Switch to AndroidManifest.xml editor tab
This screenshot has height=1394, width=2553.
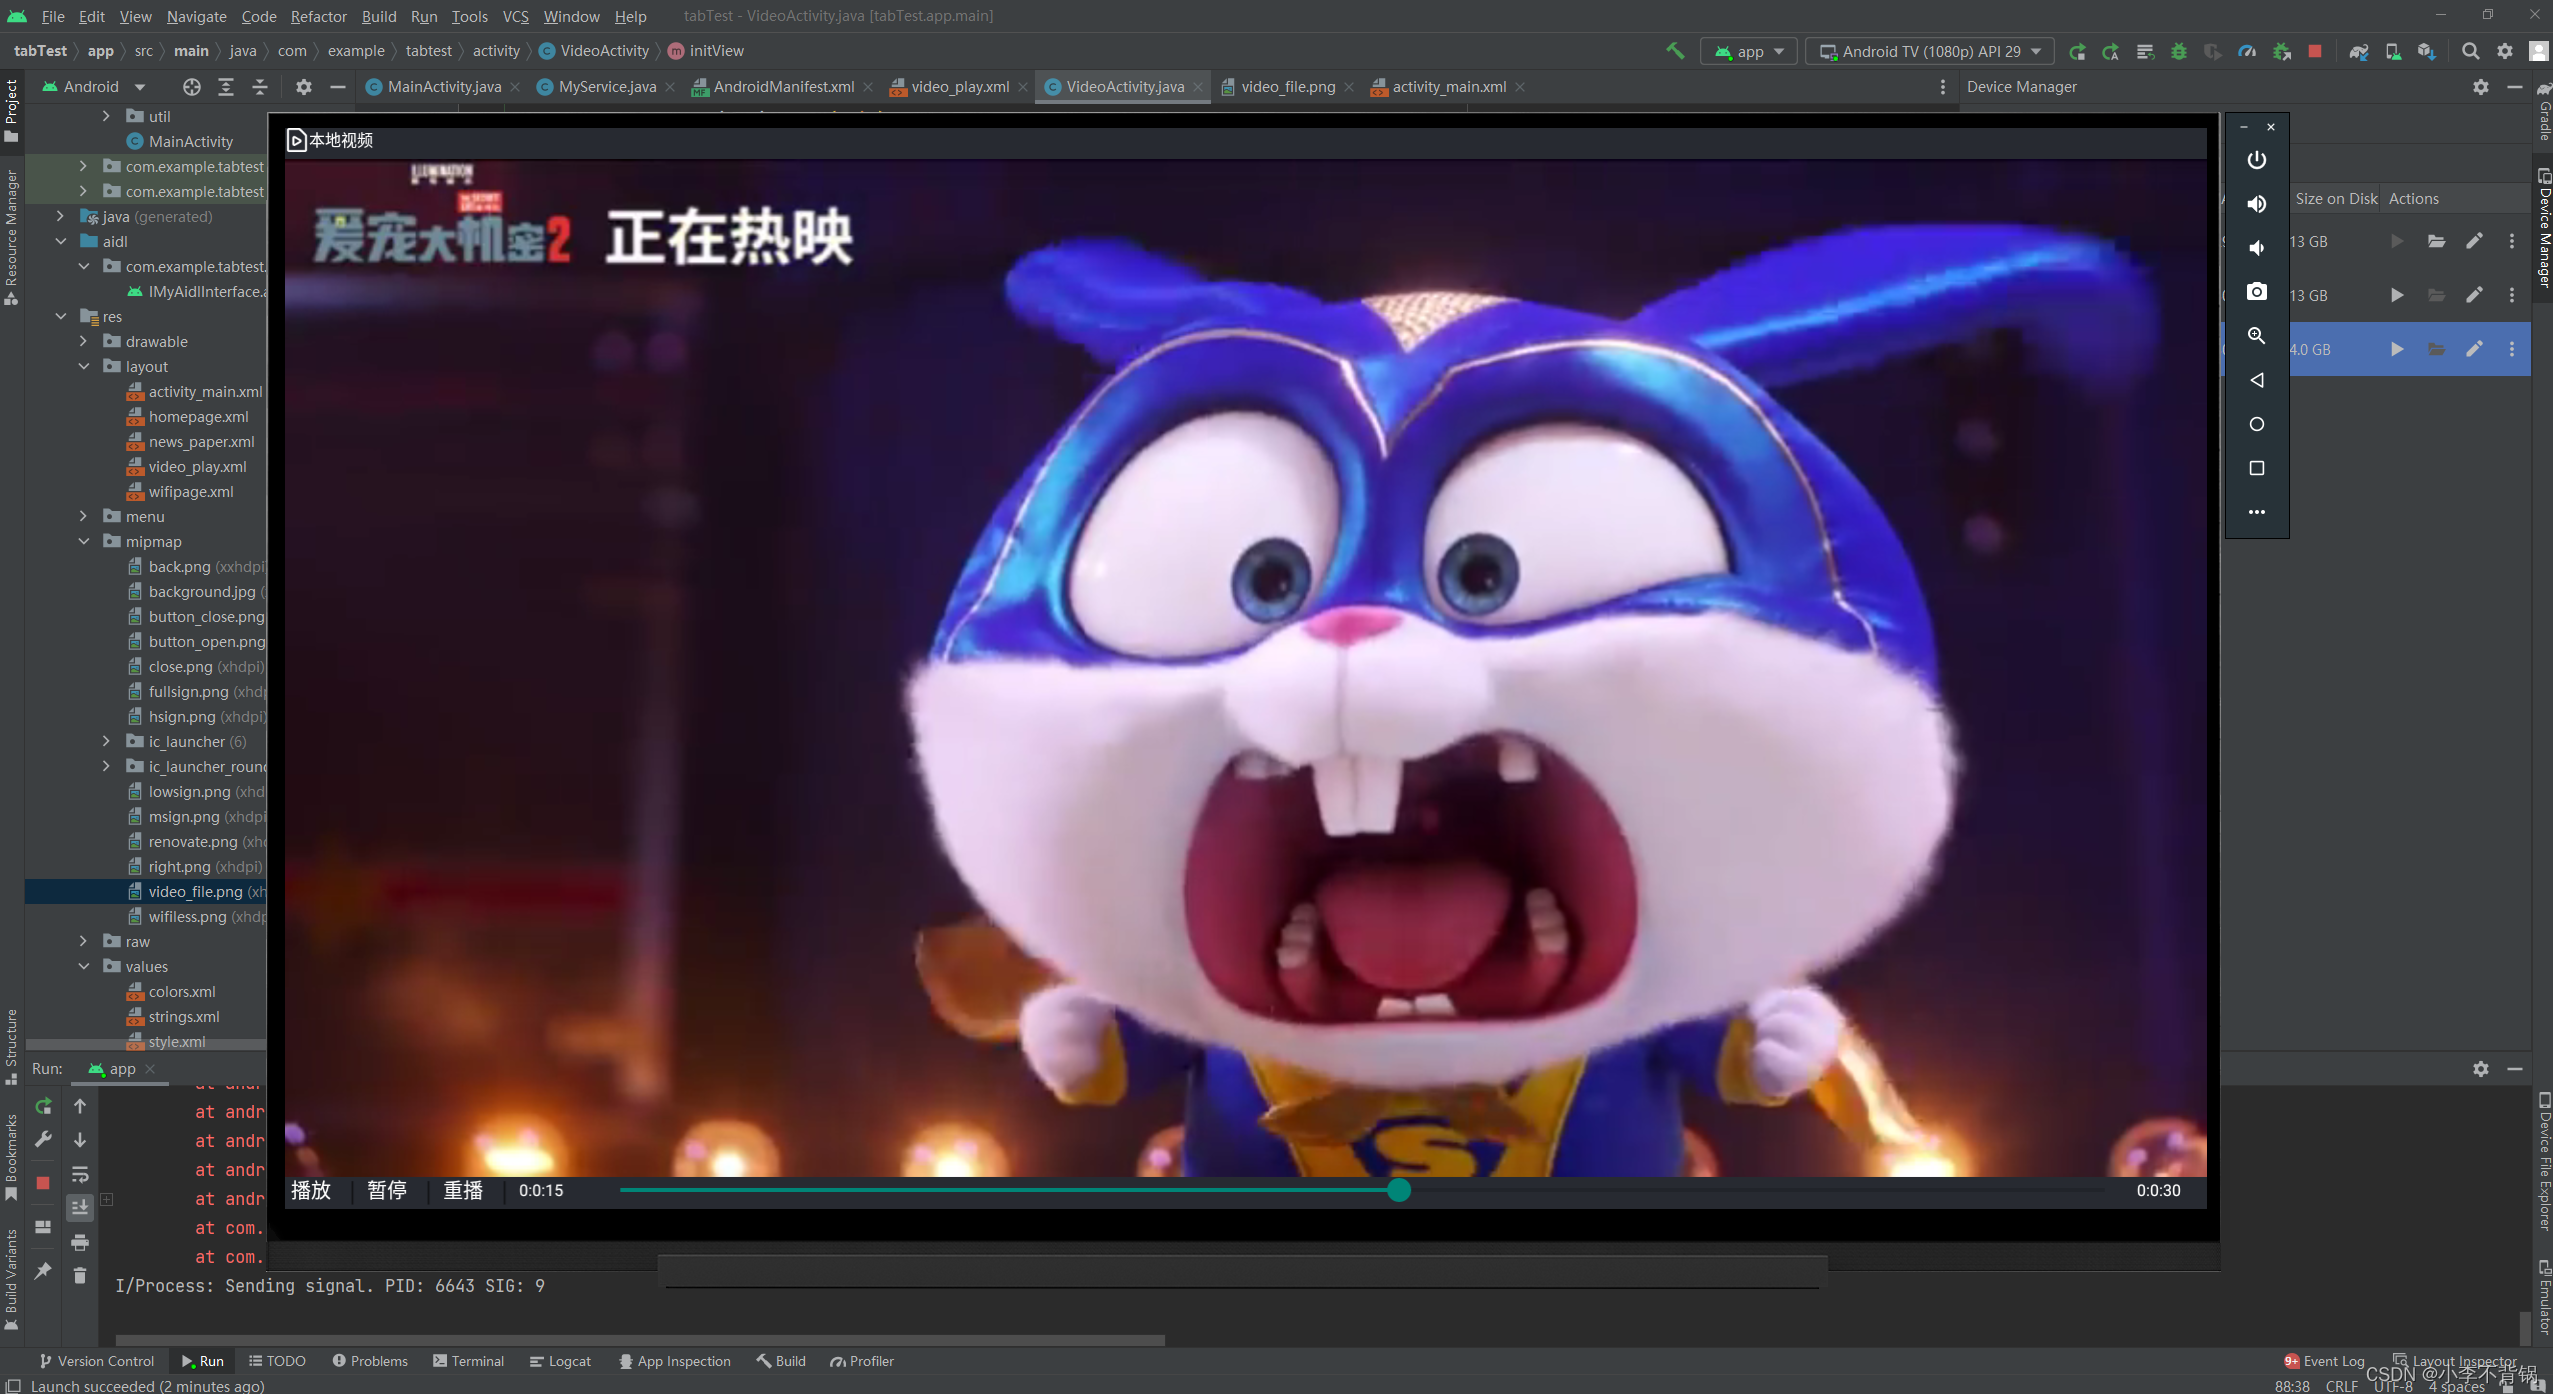(783, 87)
